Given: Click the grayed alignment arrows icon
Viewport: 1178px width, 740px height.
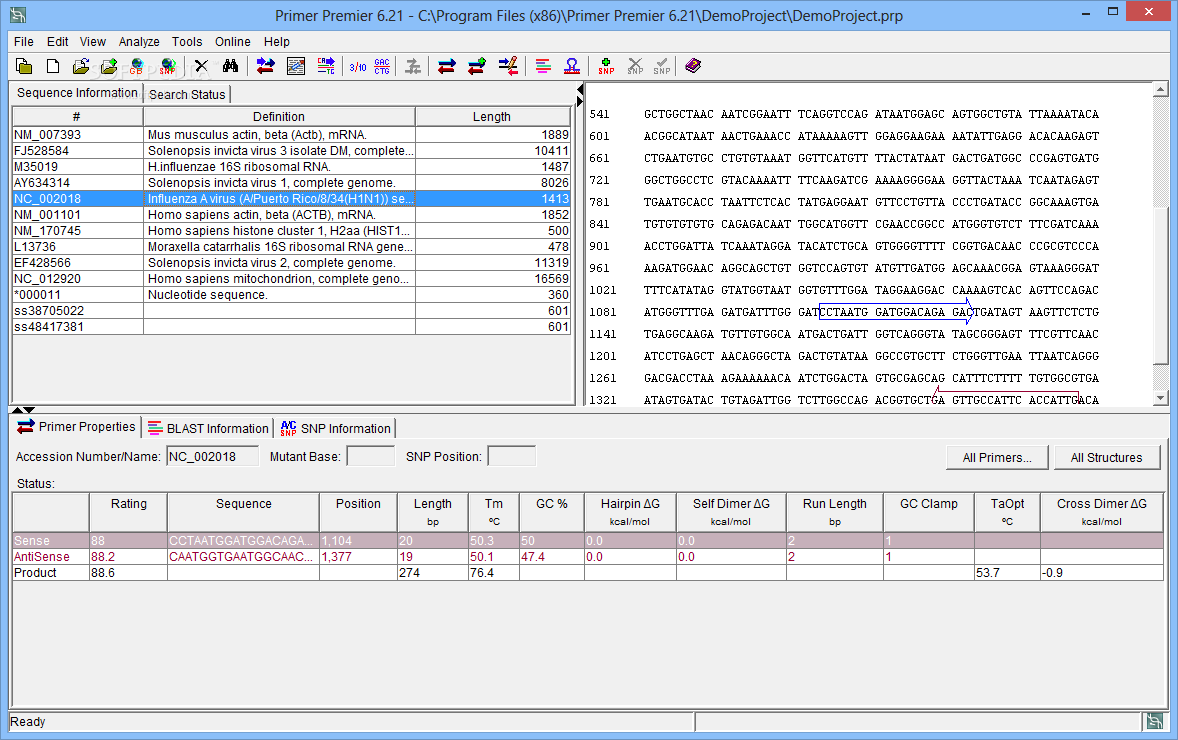Looking at the screenshot, I should point(412,66).
